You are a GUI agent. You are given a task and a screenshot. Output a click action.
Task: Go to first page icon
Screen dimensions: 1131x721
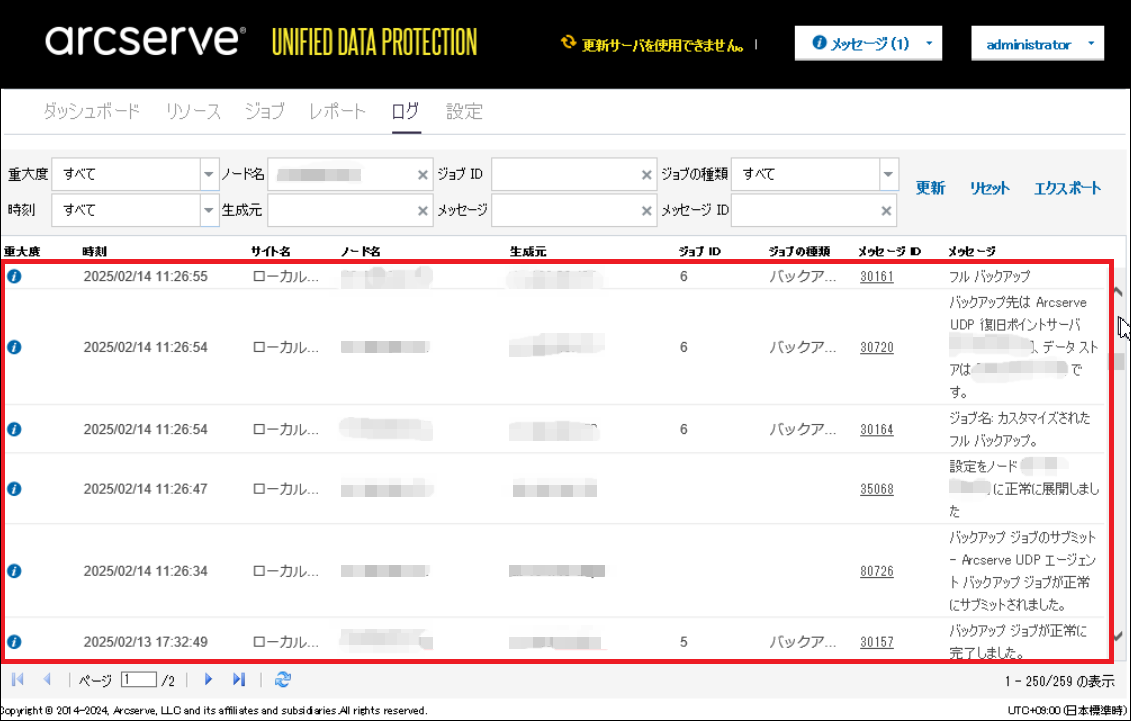coord(18,679)
